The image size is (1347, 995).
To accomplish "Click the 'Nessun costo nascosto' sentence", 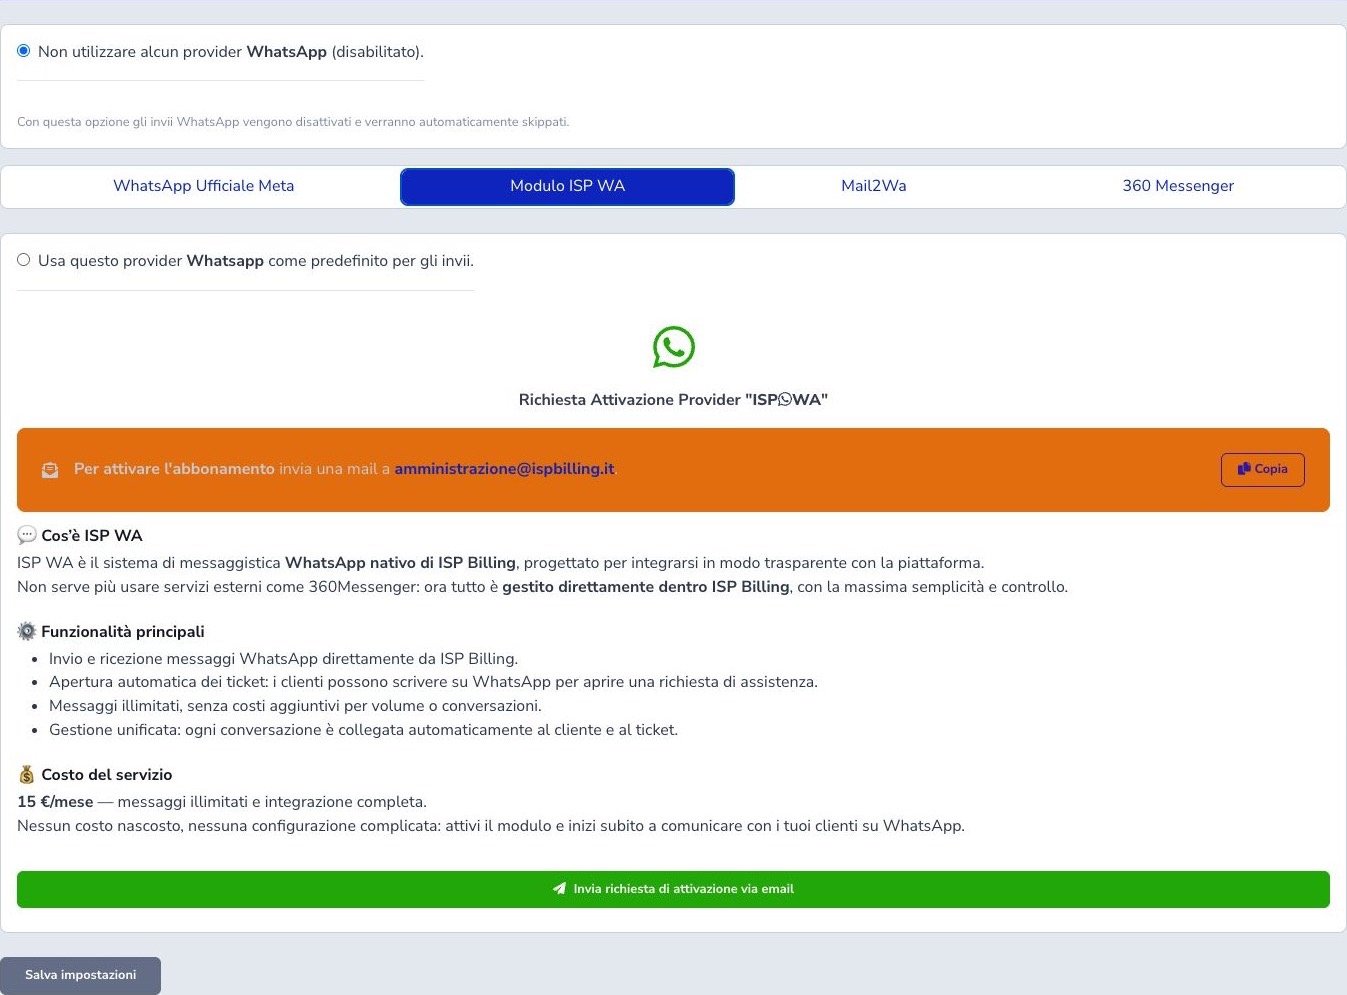I will coord(491,826).
